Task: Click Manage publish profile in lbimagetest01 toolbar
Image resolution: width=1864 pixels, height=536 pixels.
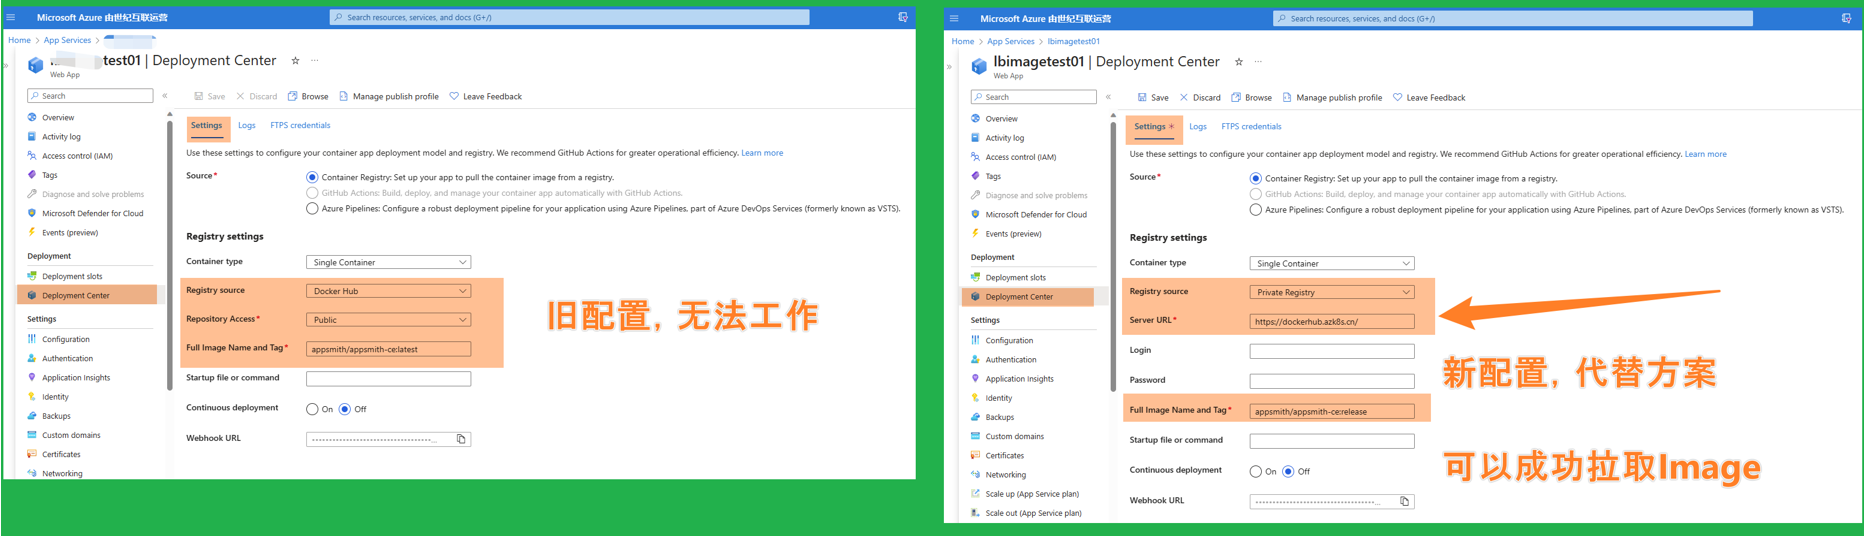Action: (1331, 98)
